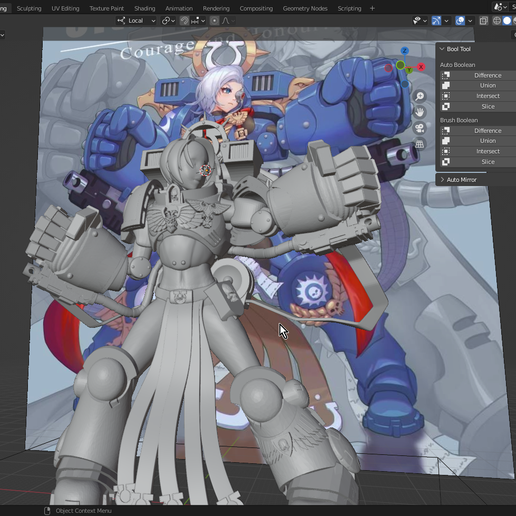
Task: Switch to UV Editing workspace tab
Action: [65, 8]
